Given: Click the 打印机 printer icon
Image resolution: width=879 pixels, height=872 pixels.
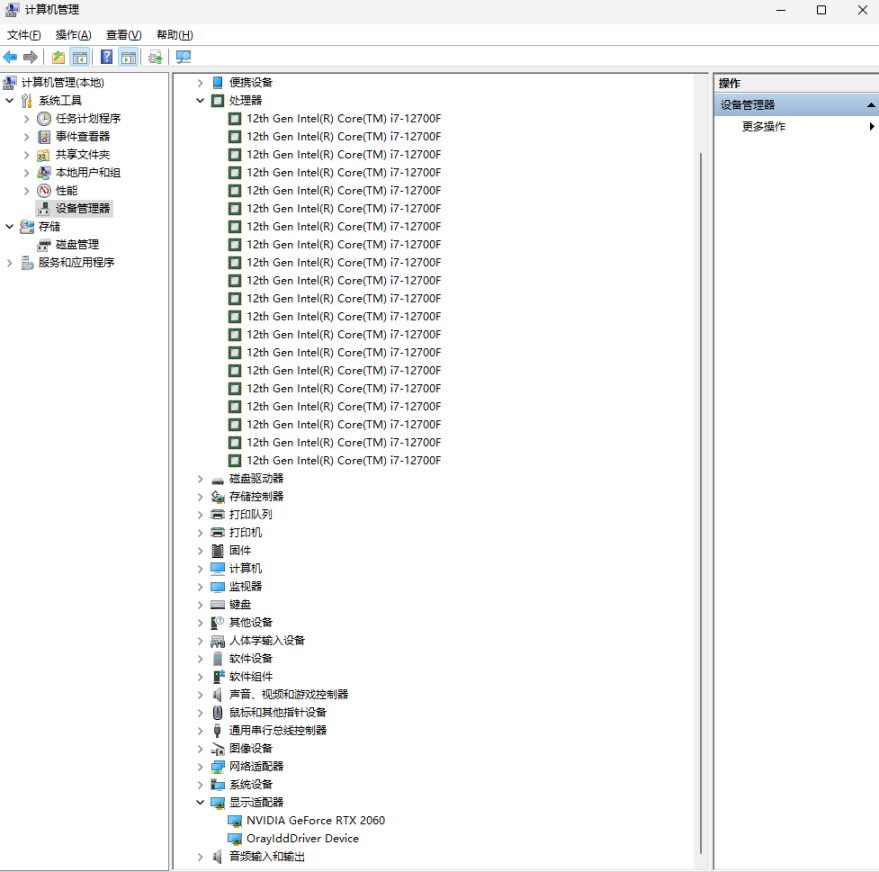Looking at the screenshot, I should (x=218, y=532).
